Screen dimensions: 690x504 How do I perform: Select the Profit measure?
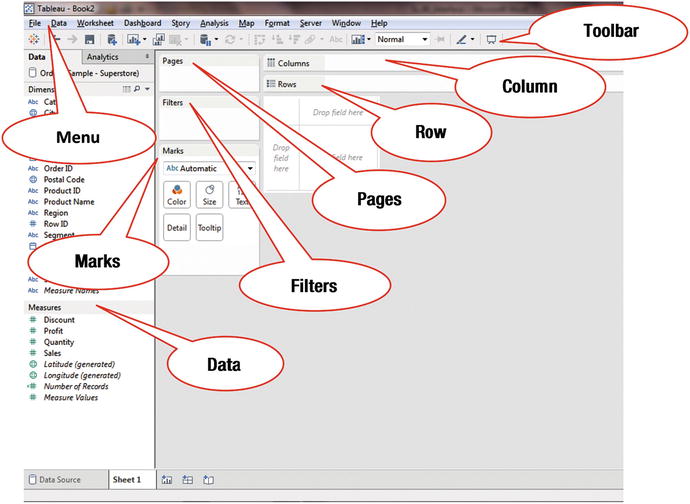53,331
